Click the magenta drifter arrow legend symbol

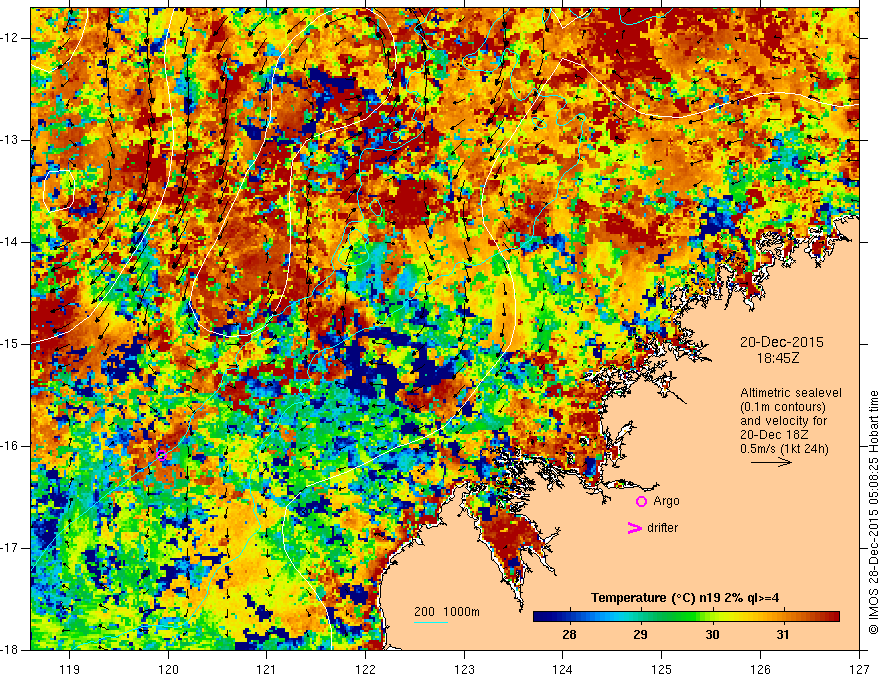(634, 528)
